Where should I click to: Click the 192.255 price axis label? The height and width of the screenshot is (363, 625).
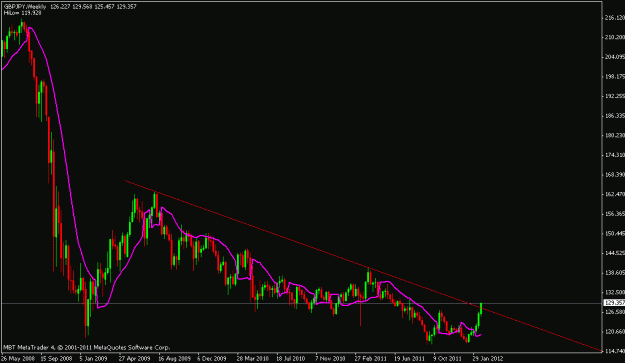615,96
